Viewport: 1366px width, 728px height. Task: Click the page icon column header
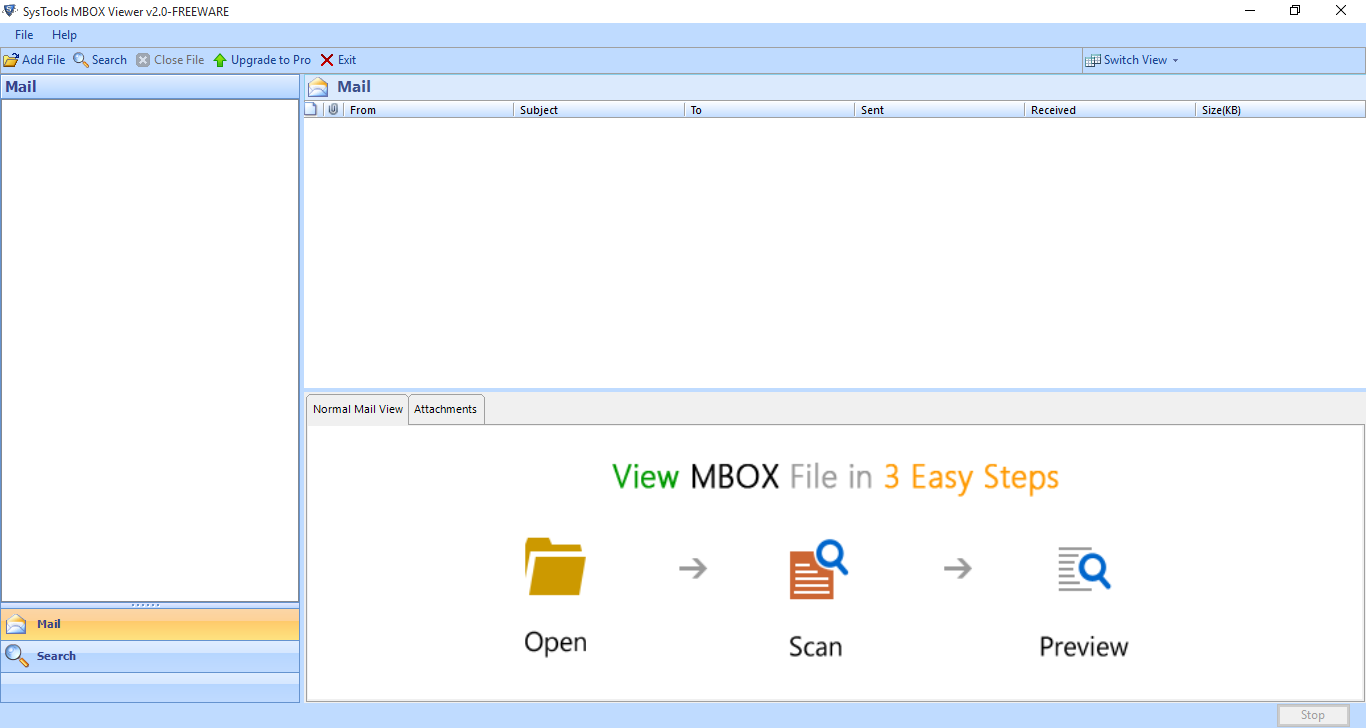click(x=311, y=110)
